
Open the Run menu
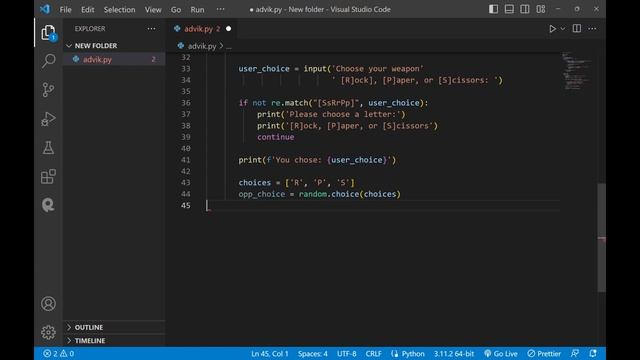[197, 9]
